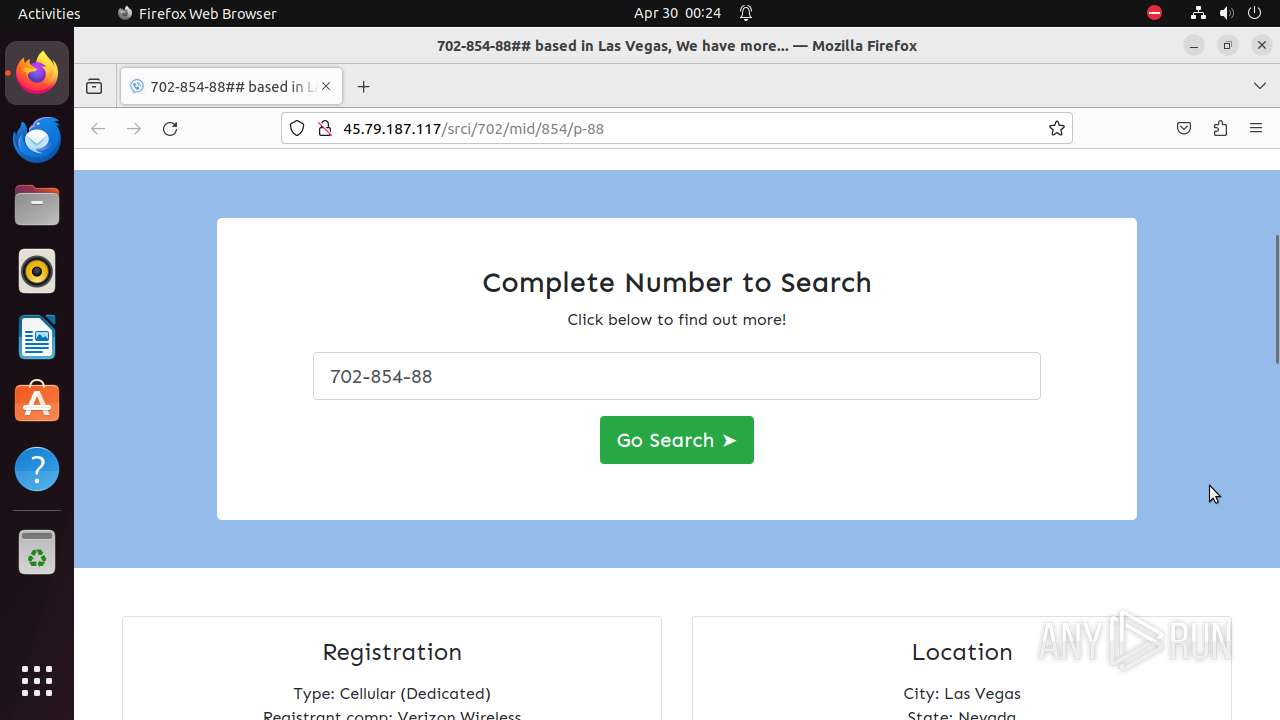This screenshot has height=720, width=1280.
Task: Launch Thunderbird Mail from the dock
Action: tap(37, 139)
